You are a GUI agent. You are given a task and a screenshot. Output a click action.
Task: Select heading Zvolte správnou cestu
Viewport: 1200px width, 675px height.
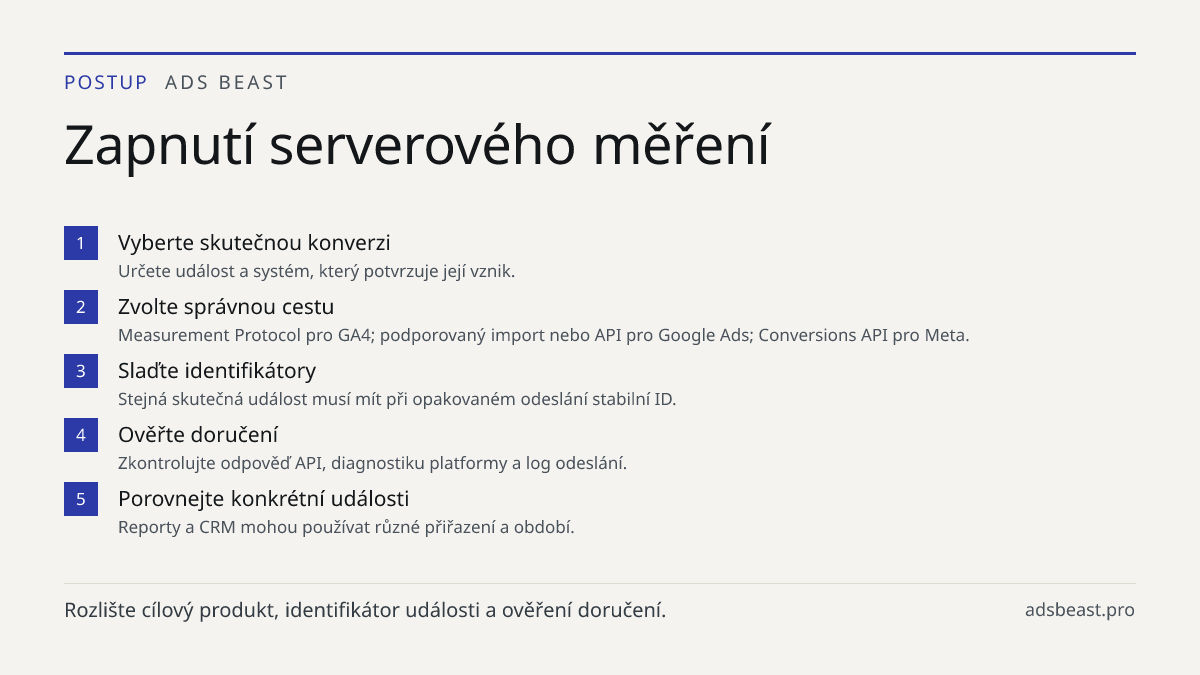click(x=226, y=307)
